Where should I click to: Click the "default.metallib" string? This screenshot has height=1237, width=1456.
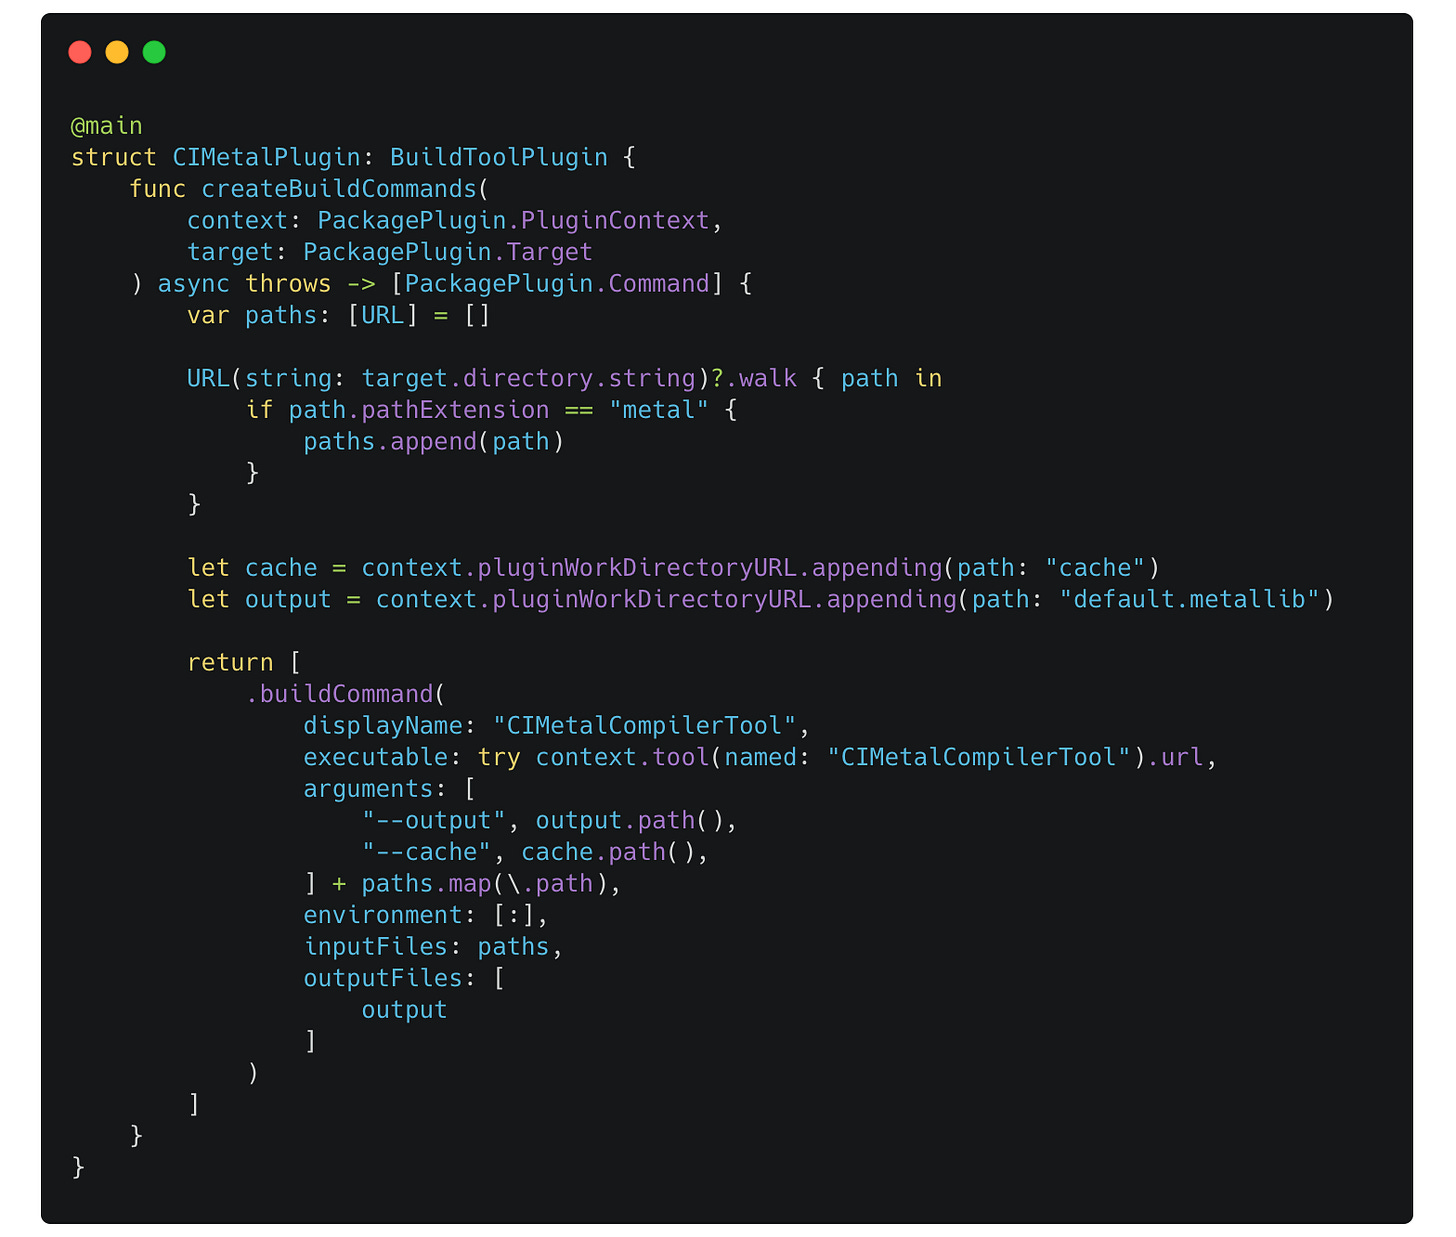point(1190,600)
